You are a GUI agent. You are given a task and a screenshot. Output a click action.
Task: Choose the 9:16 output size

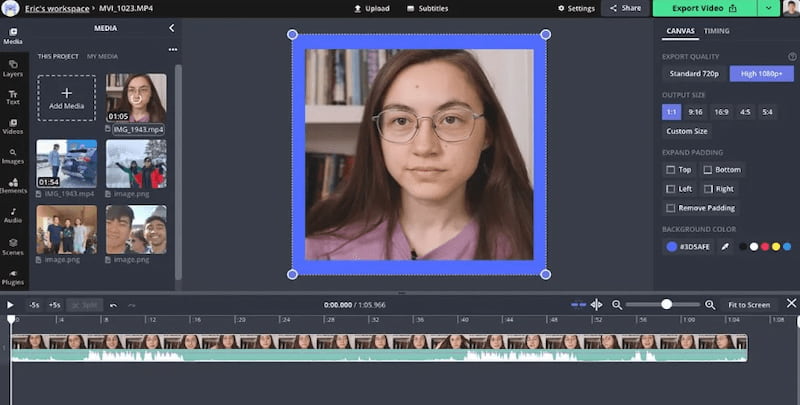tap(695, 112)
